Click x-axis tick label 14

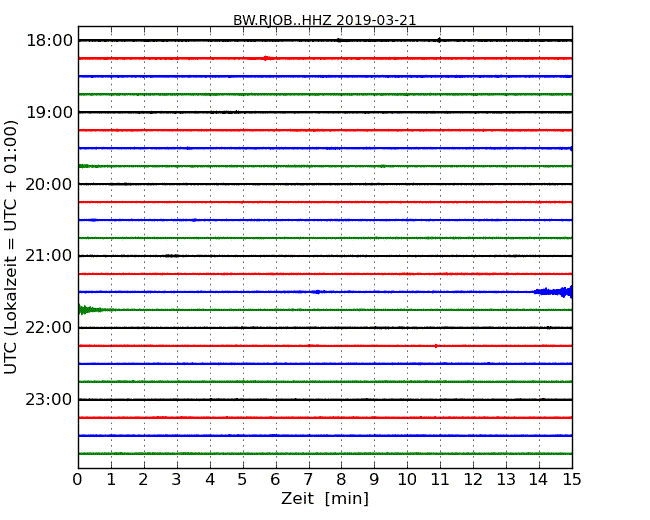point(539,480)
